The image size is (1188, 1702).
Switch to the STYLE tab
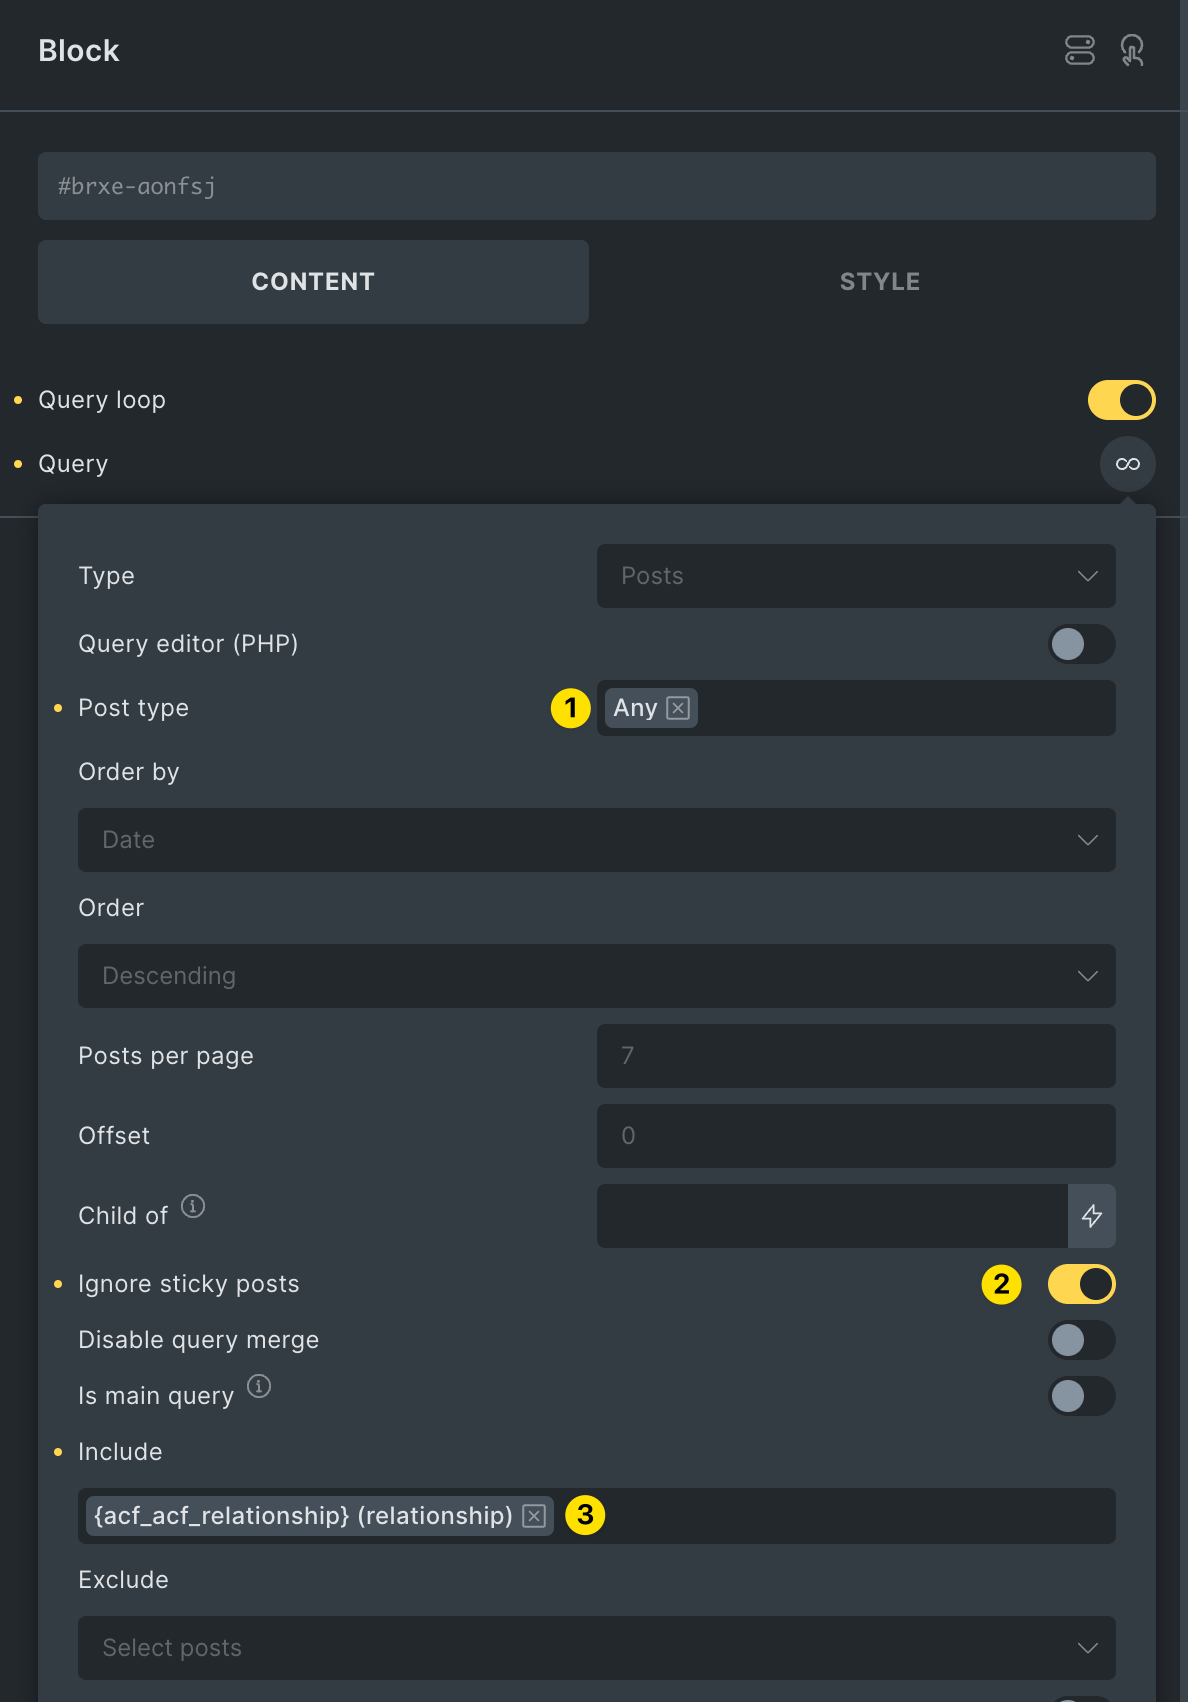click(880, 282)
